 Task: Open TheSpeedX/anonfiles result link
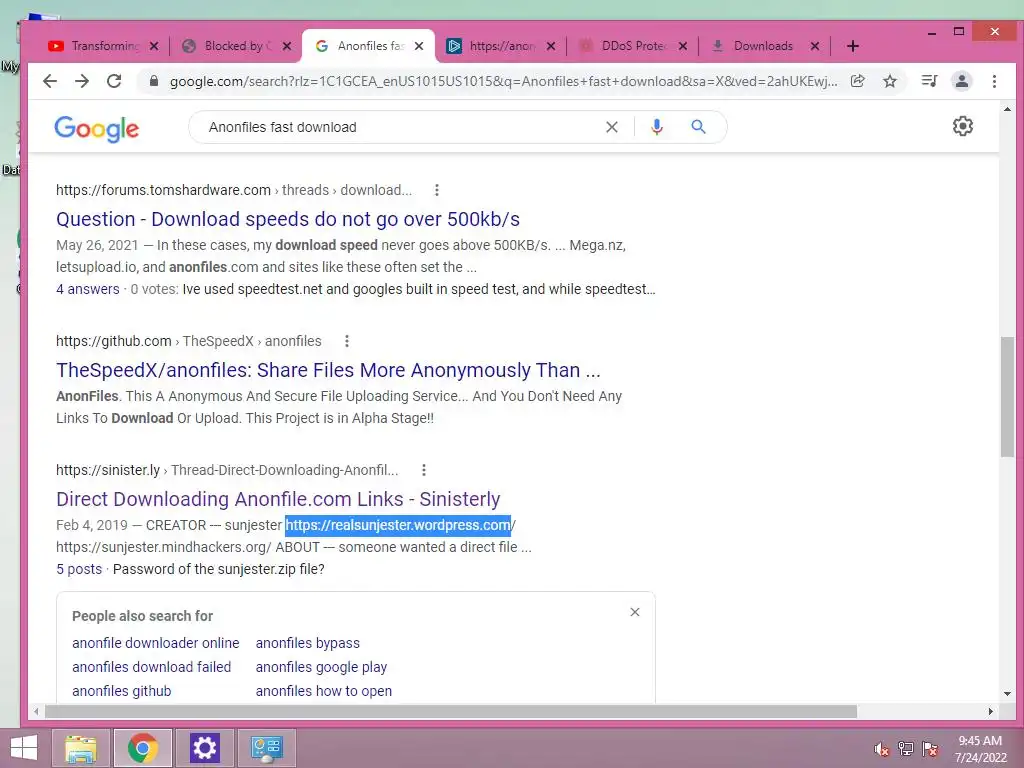[328, 370]
